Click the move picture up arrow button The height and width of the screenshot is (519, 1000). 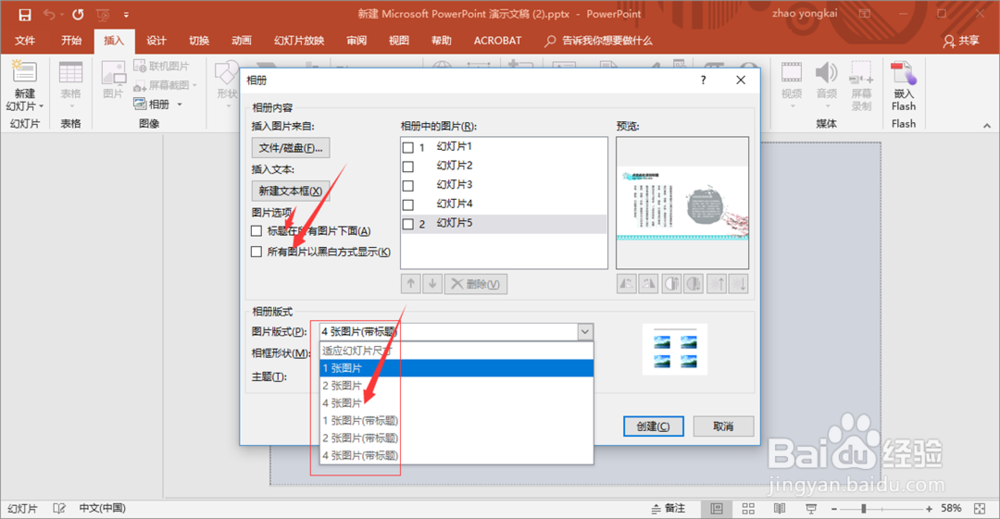[411, 284]
